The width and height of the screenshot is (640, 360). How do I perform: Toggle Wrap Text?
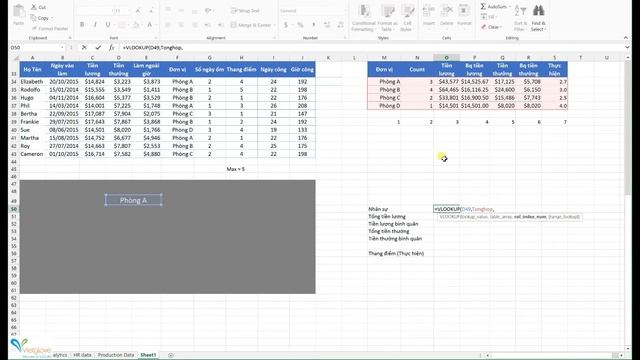[x=245, y=11]
